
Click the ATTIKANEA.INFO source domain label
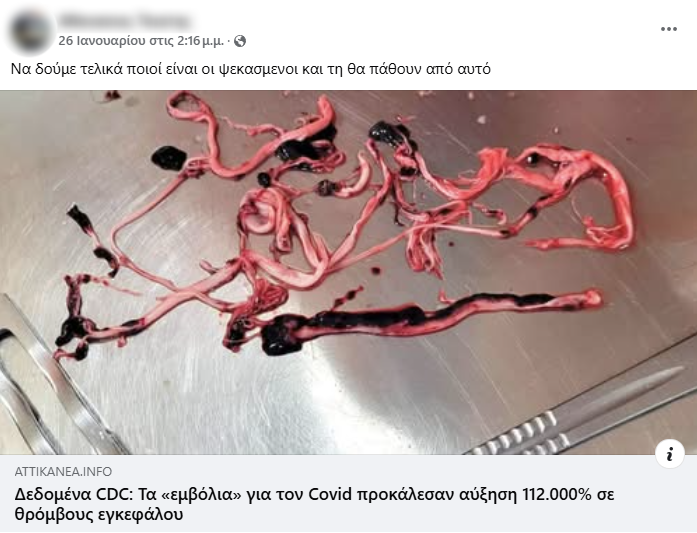[x=63, y=471]
